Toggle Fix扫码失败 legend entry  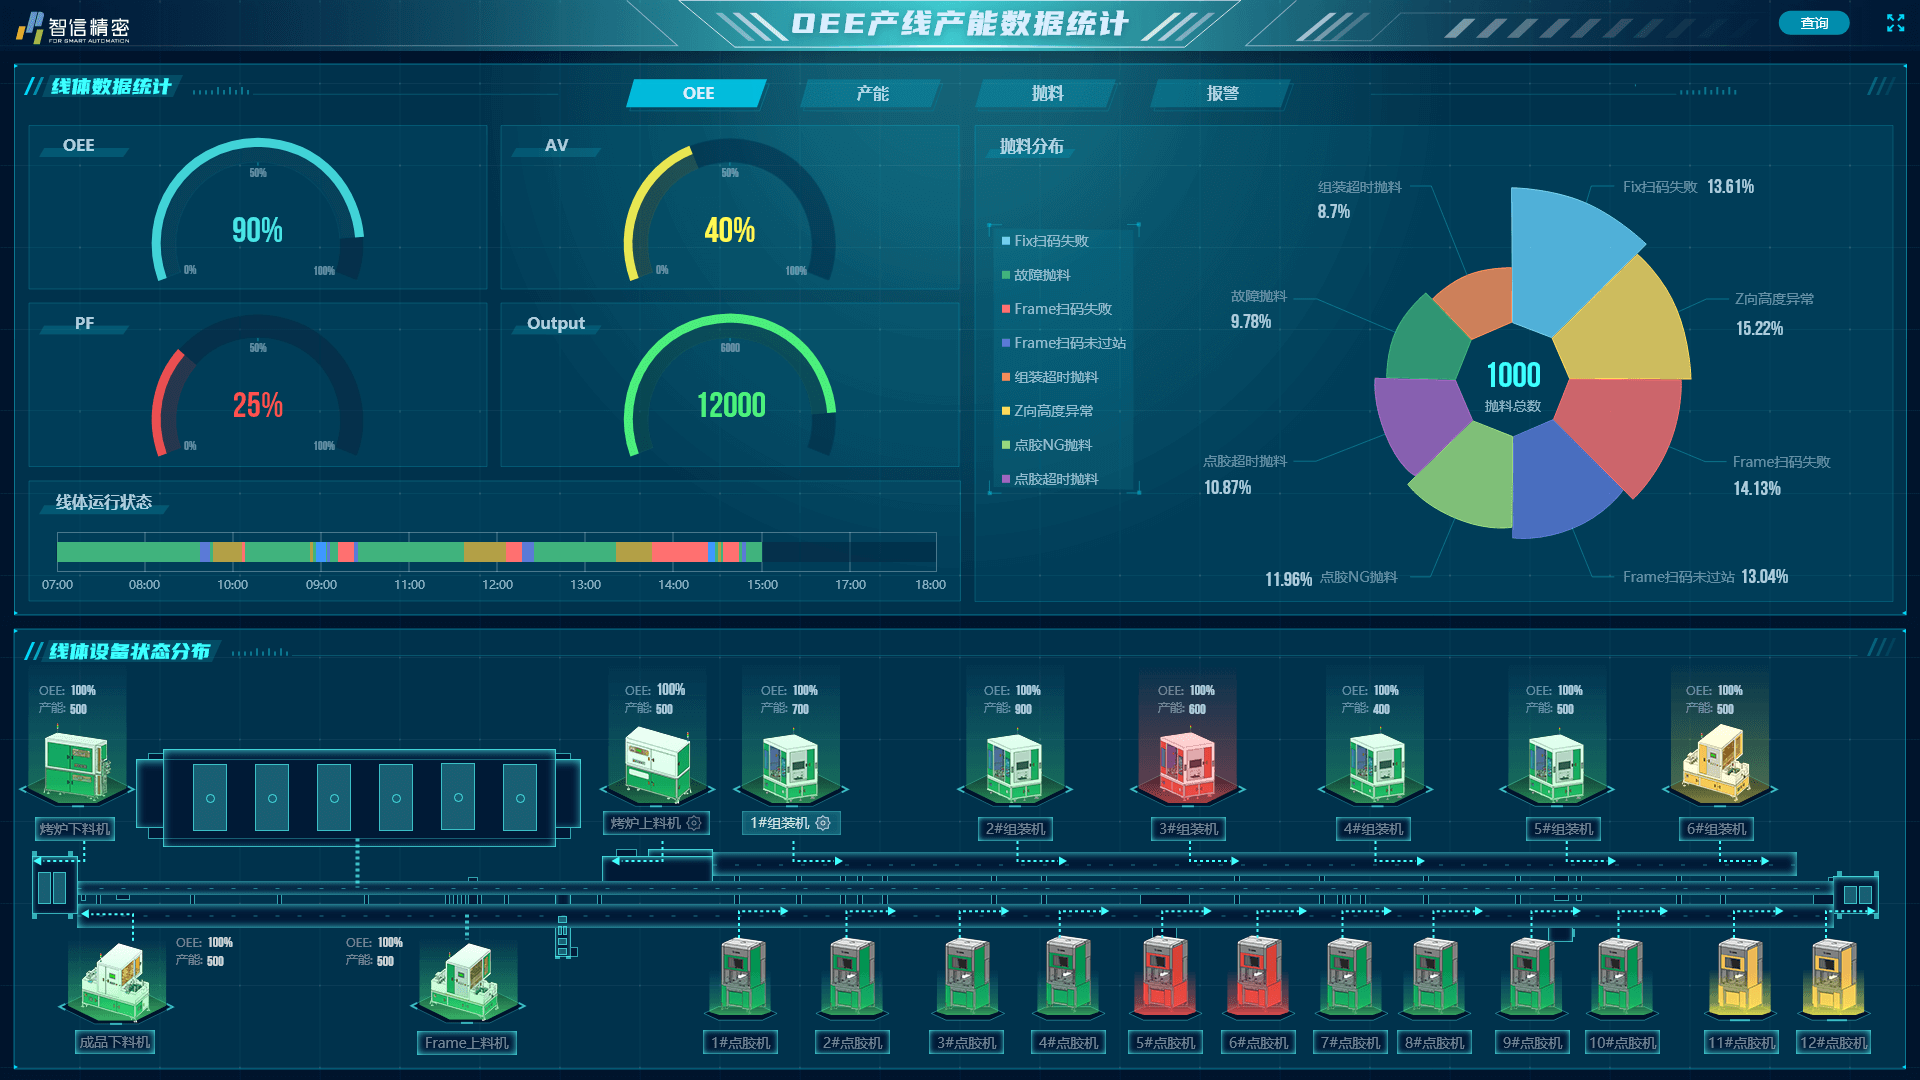tap(1050, 241)
